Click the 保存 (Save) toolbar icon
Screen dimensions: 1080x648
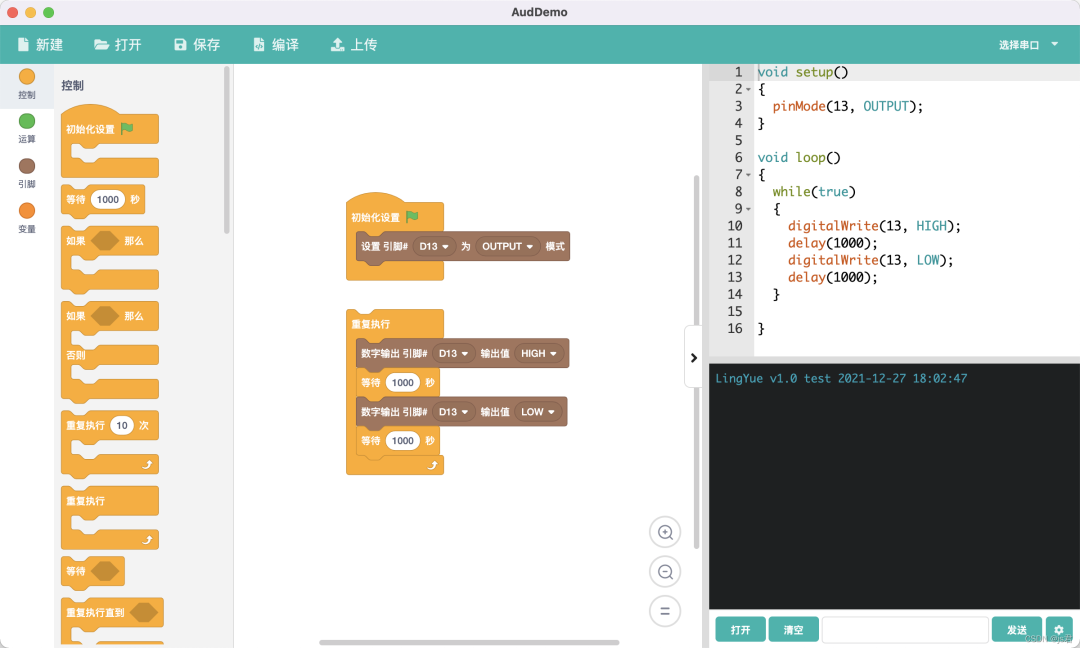(182, 44)
